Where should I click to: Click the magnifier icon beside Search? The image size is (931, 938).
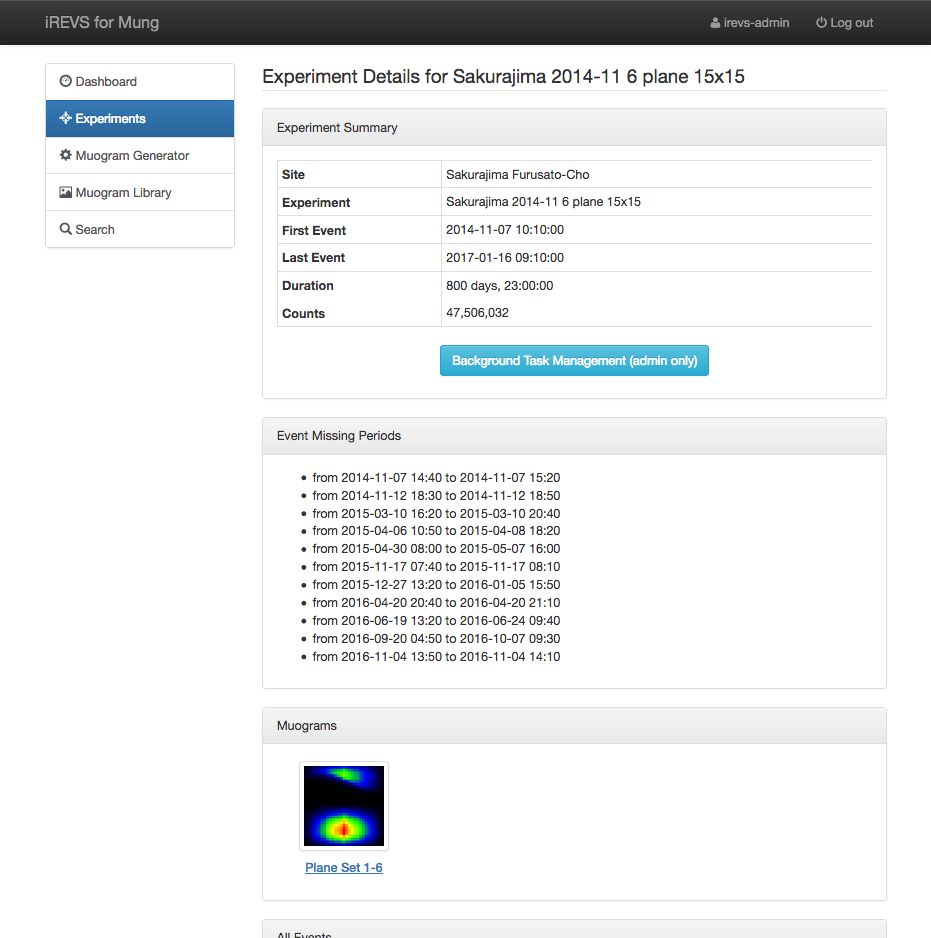(x=66, y=230)
